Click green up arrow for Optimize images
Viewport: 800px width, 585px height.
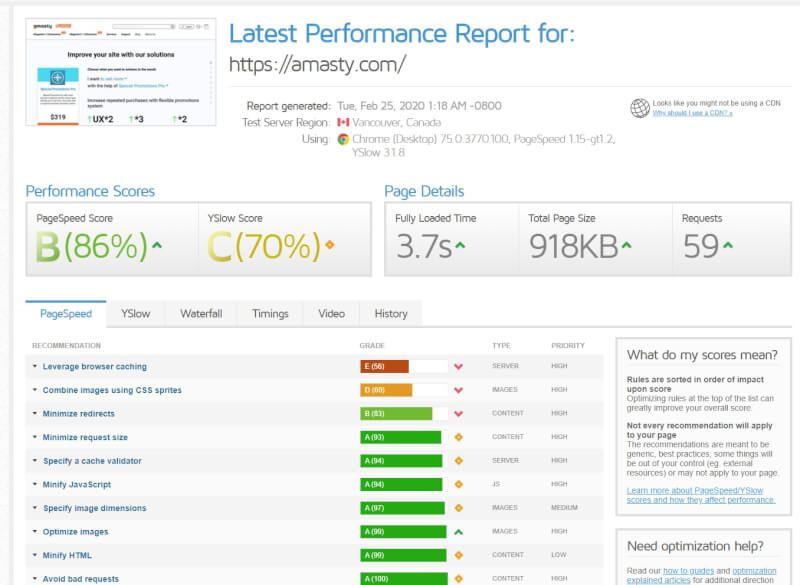click(458, 532)
